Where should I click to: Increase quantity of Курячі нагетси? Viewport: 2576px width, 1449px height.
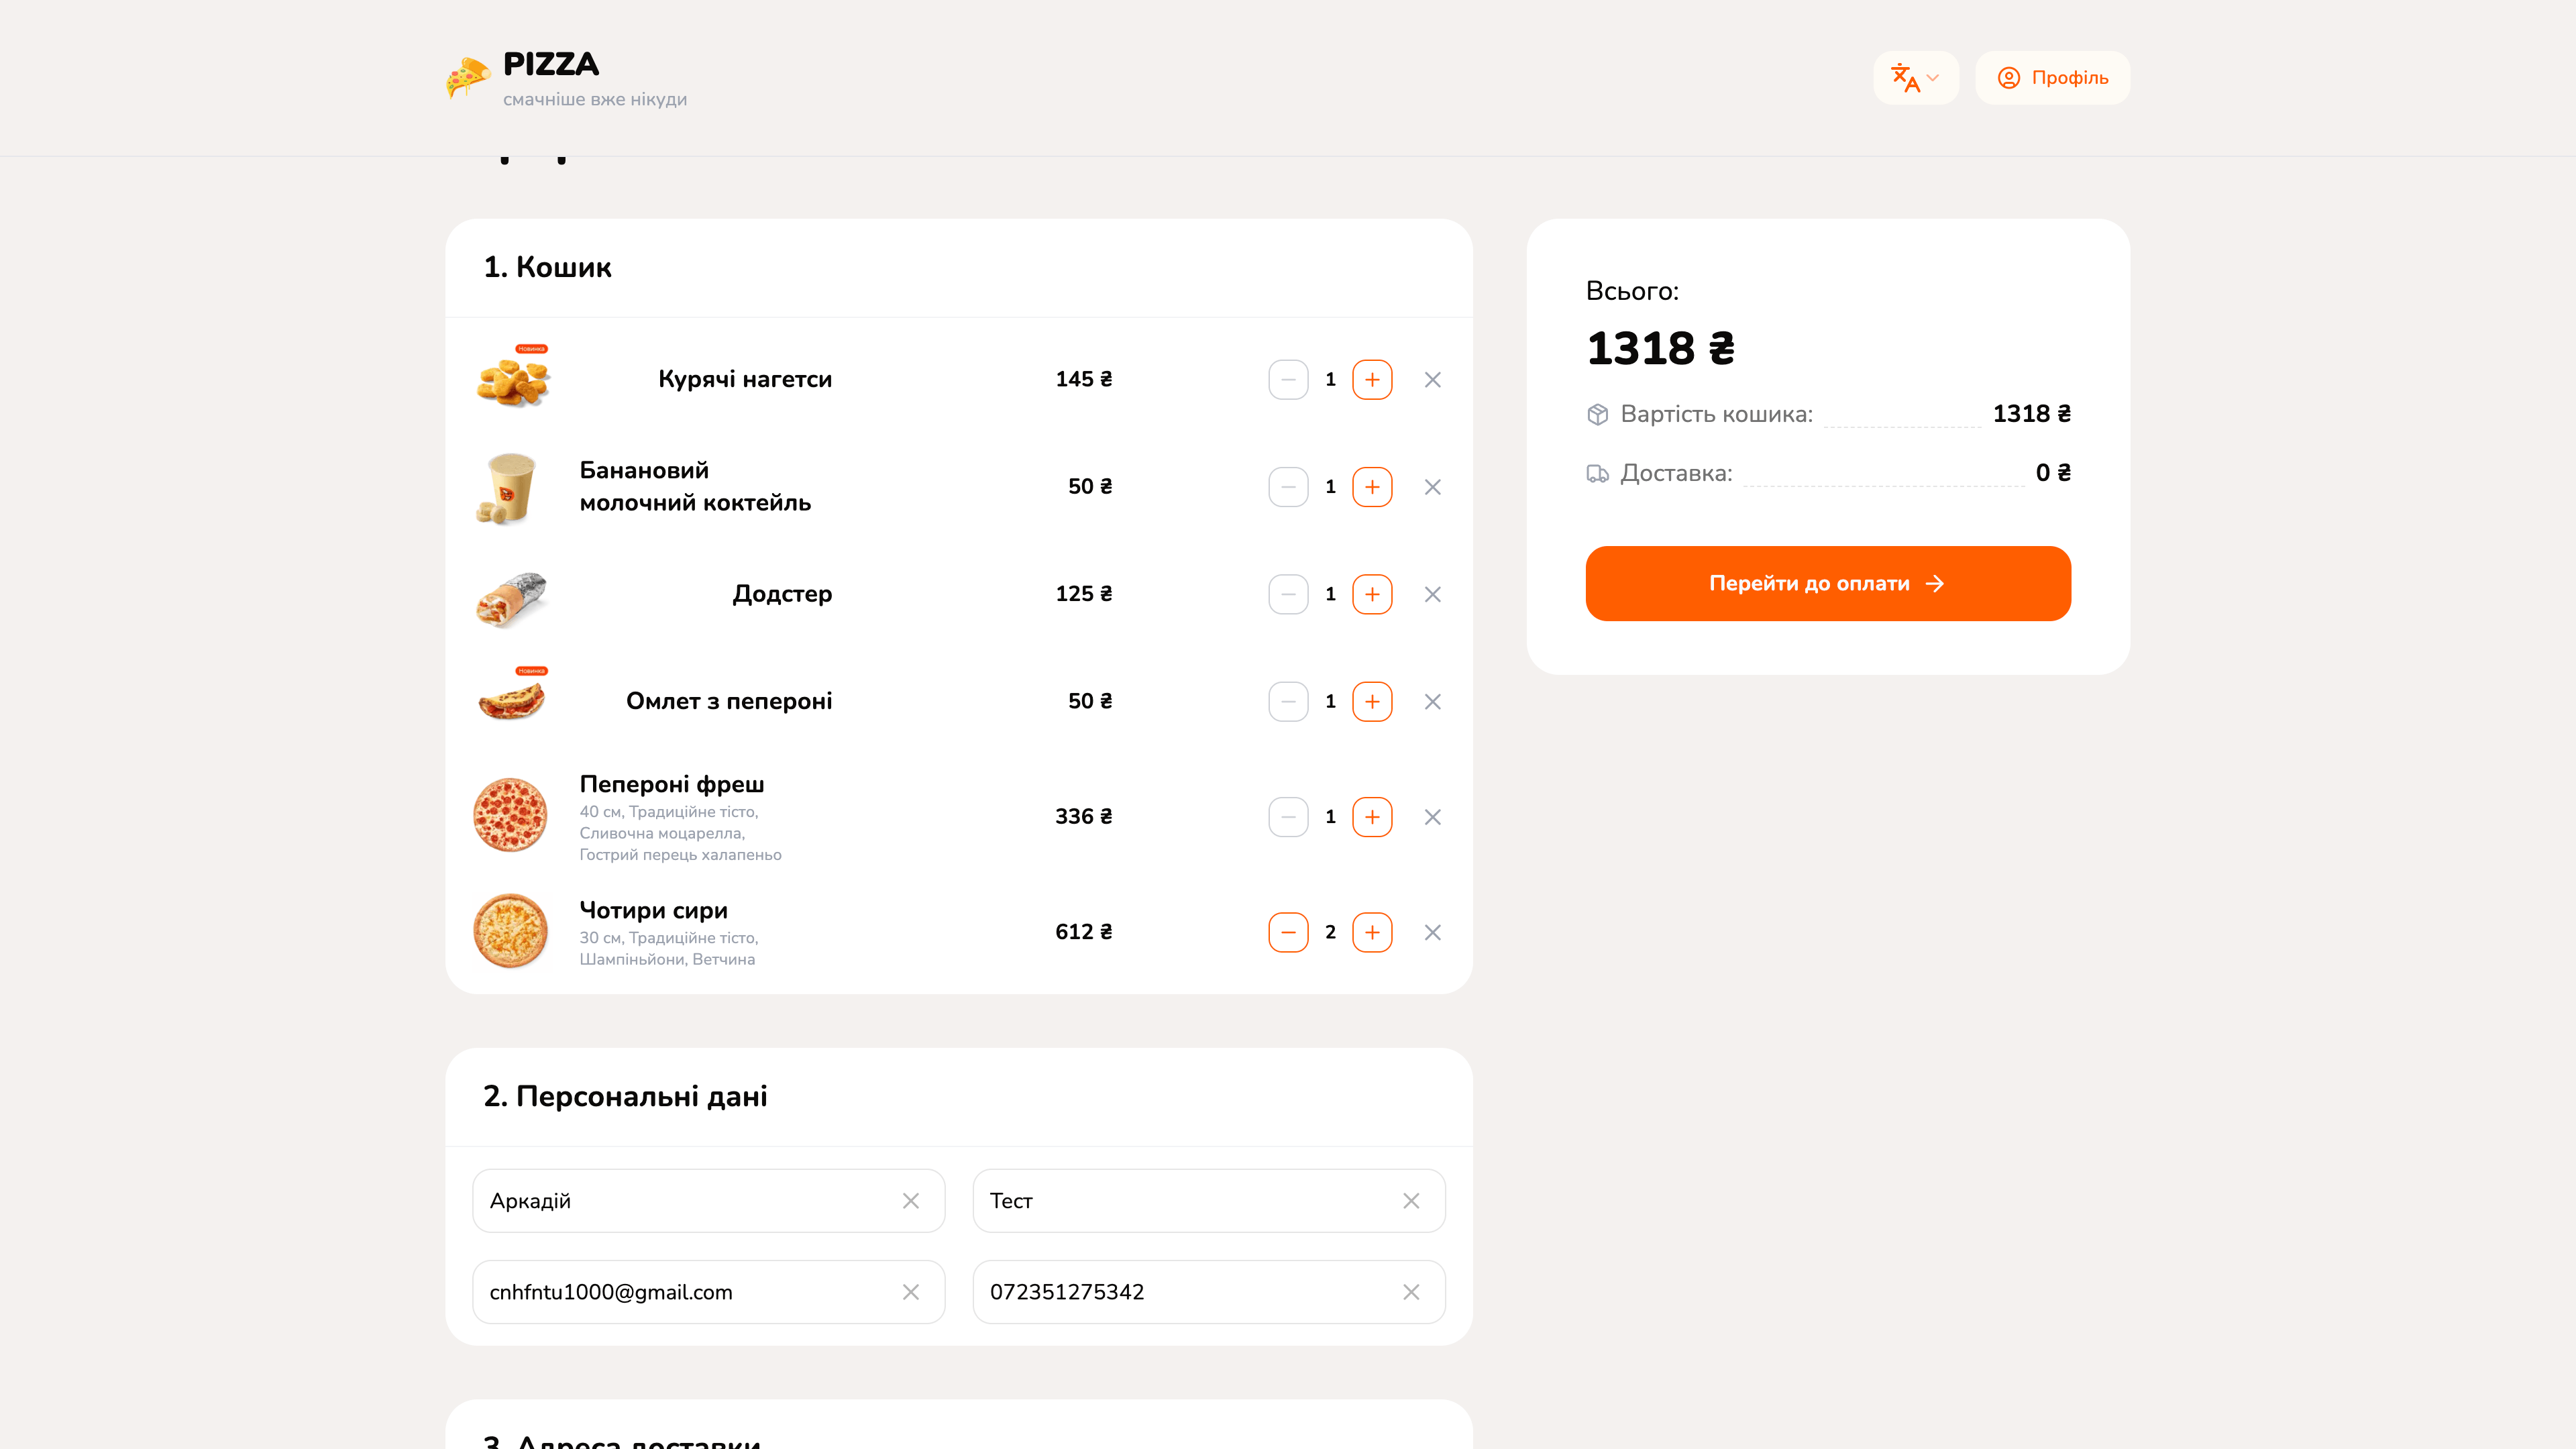pyautogui.click(x=1372, y=379)
